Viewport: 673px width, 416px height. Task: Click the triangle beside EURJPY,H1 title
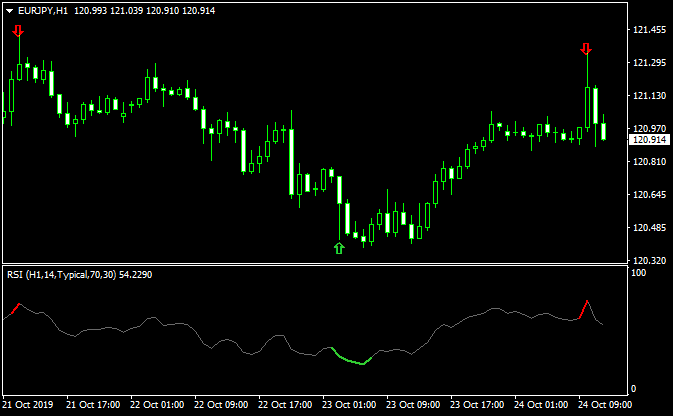[x=9, y=11]
